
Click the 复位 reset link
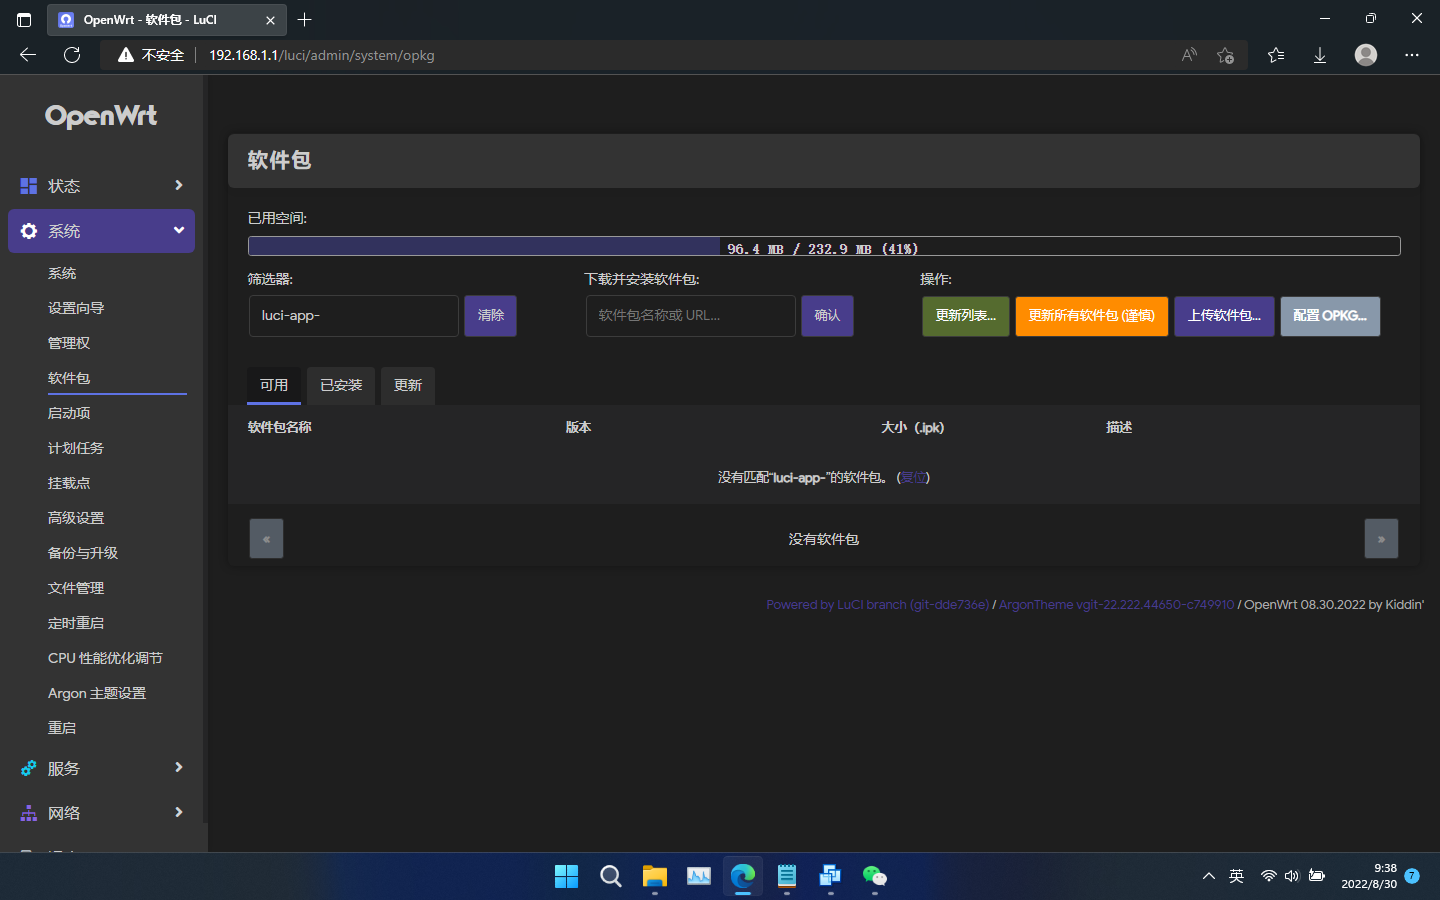click(913, 478)
